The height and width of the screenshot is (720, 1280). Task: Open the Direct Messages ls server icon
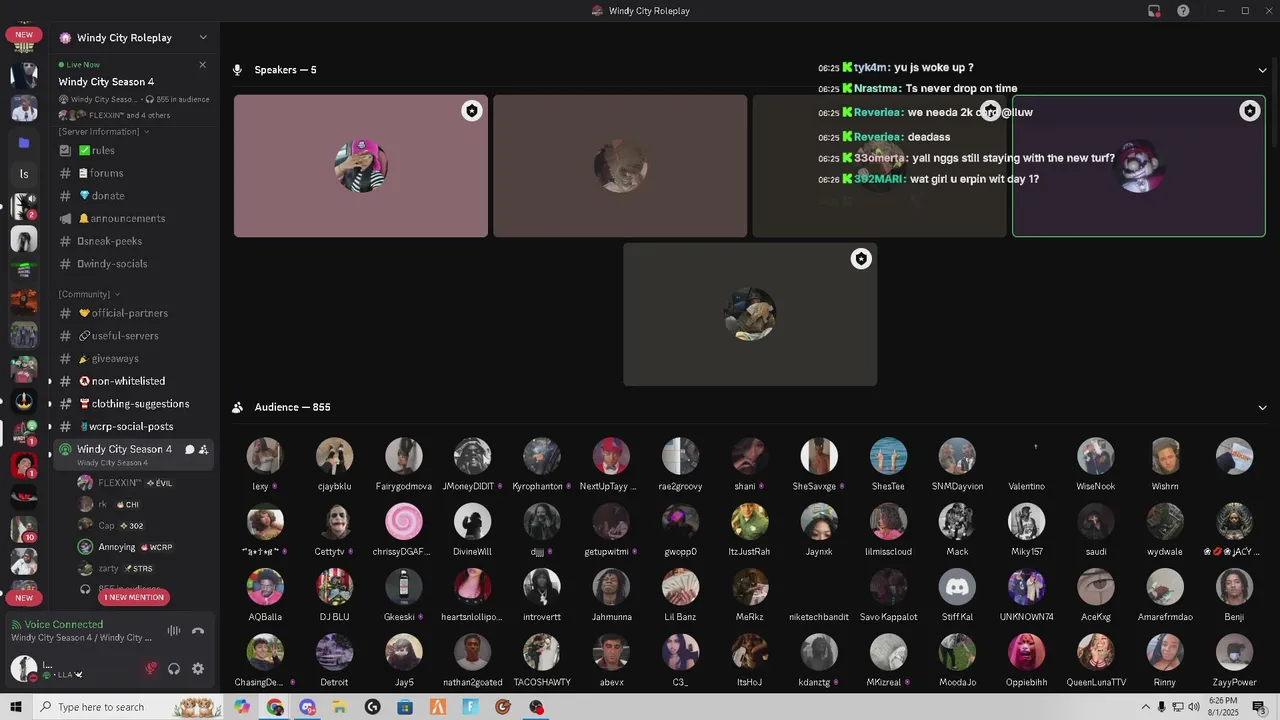pos(24,174)
